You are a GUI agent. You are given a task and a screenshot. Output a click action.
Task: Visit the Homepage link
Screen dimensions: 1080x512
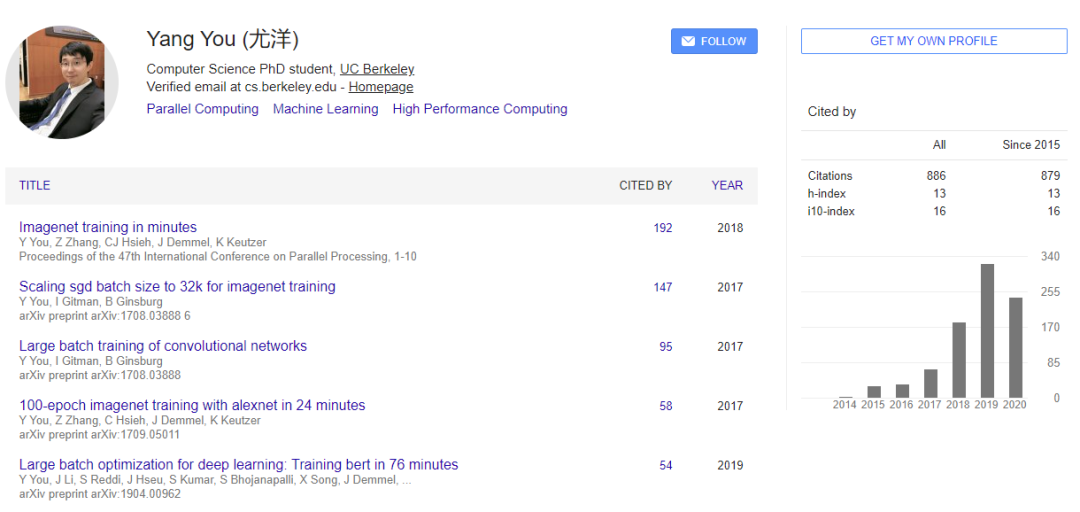380,87
